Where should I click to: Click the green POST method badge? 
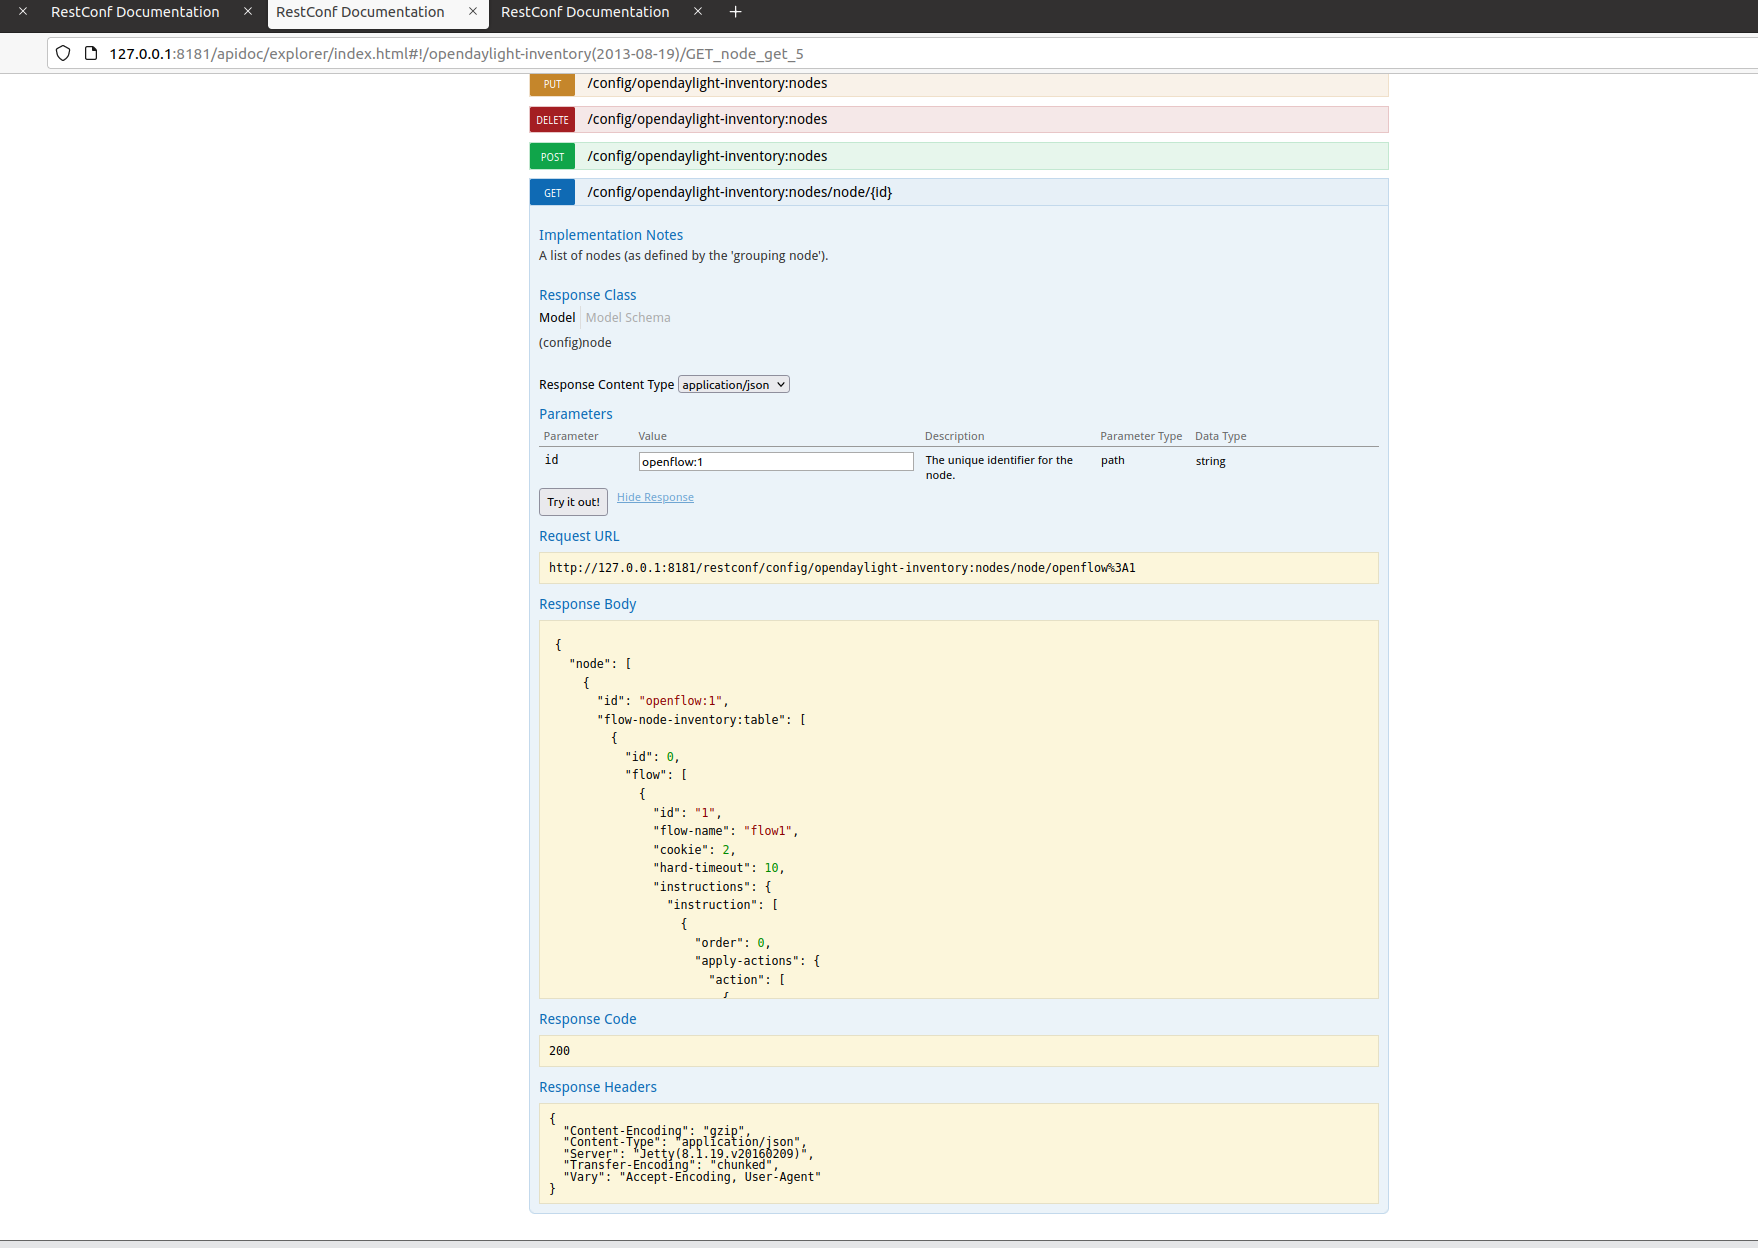(552, 157)
